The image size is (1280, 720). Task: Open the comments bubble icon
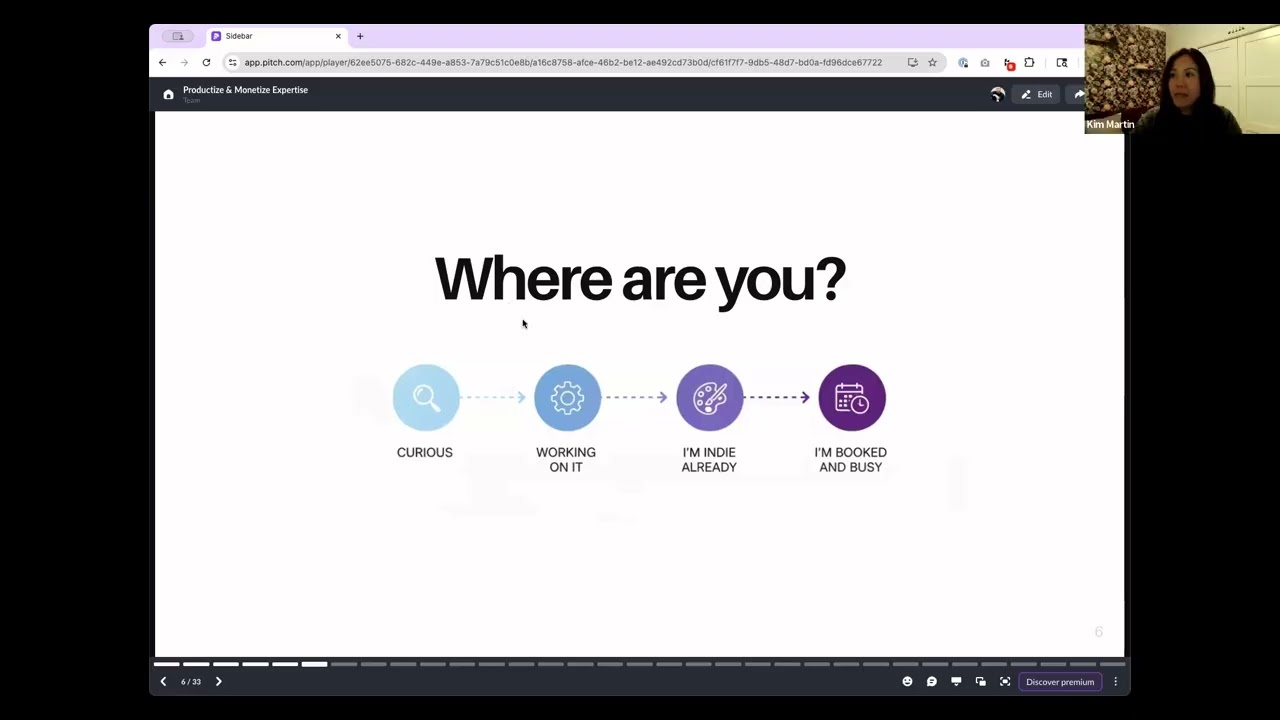pyautogui.click(x=931, y=682)
